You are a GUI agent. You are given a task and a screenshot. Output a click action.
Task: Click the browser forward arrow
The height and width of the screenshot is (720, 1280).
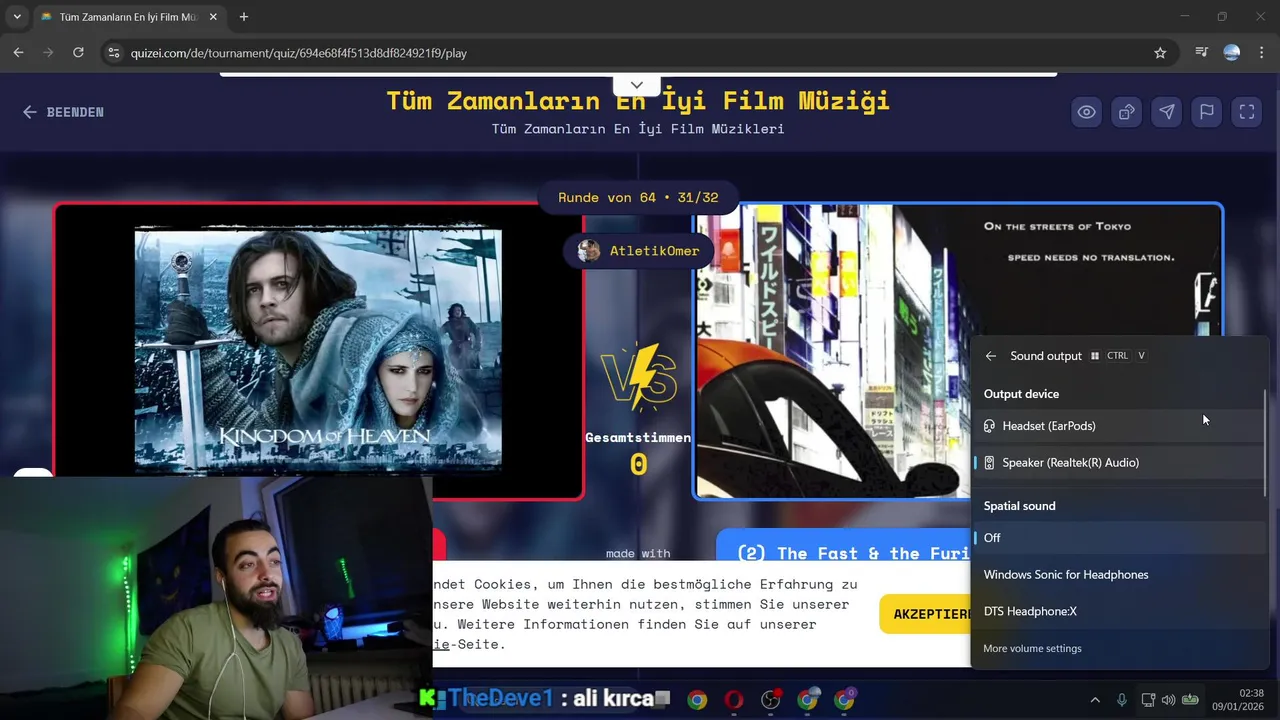(48, 53)
